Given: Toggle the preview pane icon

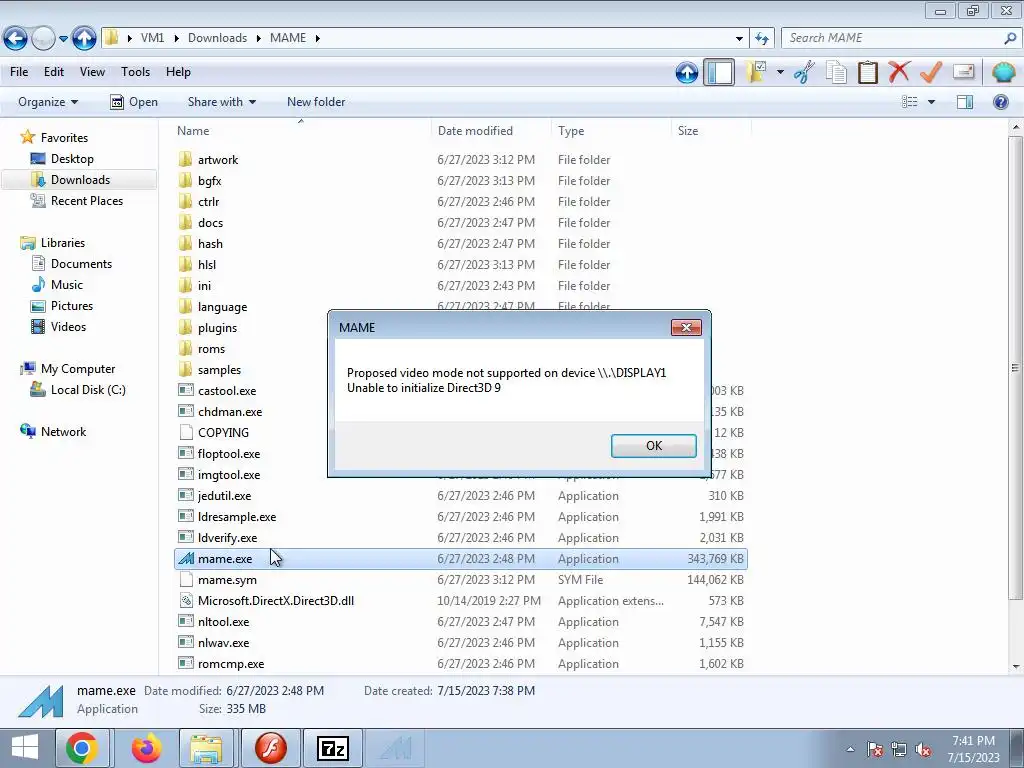Looking at the screenshot, I should [x=965, y=102].
